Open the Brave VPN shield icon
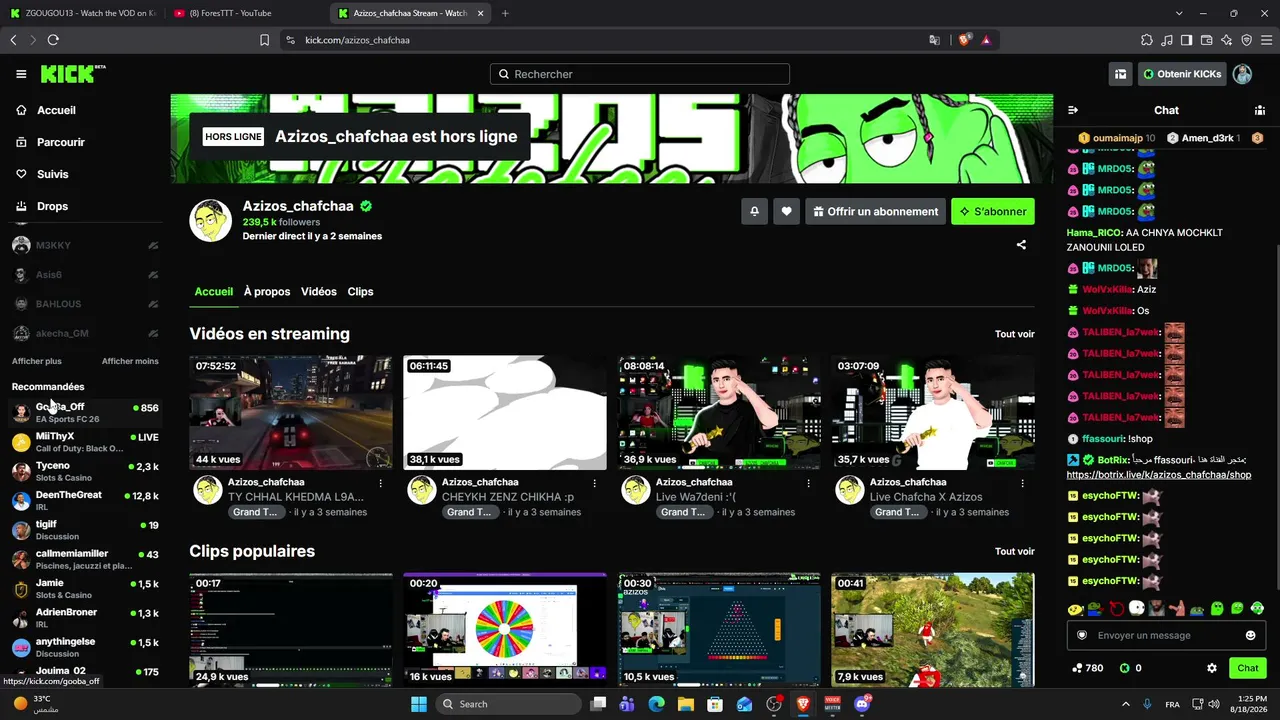The image size is (1280, 720). pyautogui.click(x=1247, y=40)
